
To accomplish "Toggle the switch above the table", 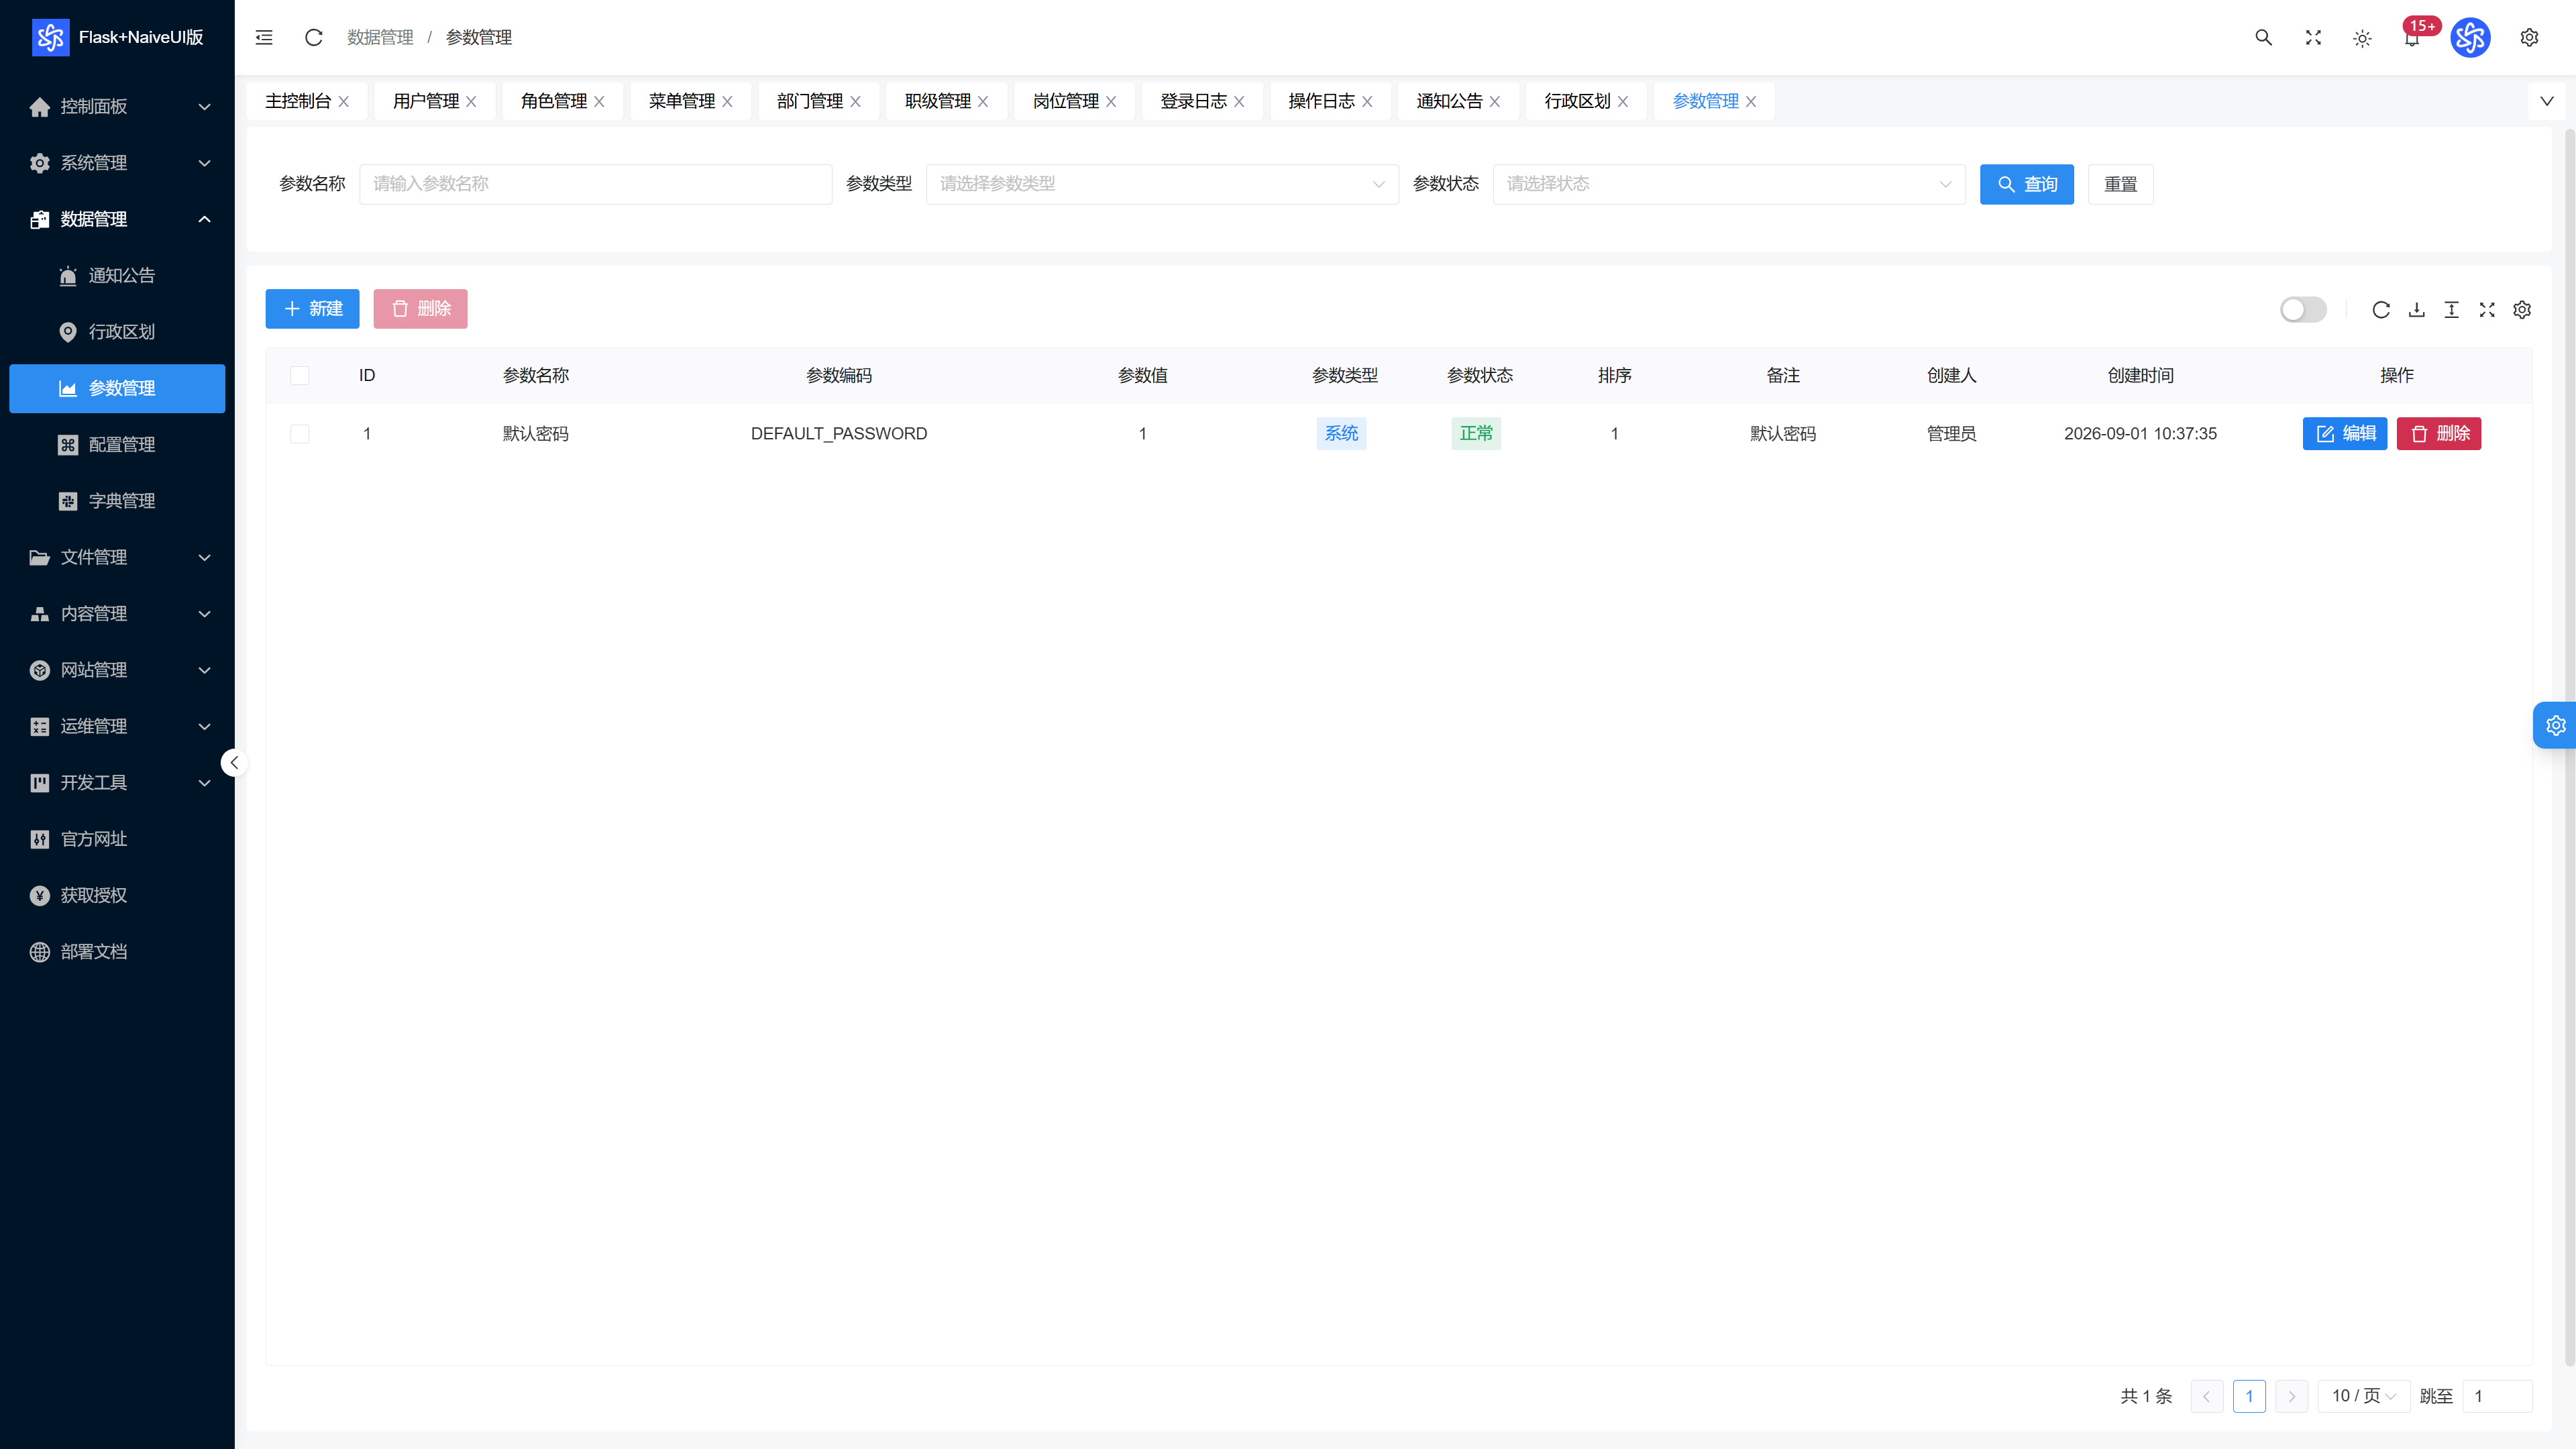I will (x=2303, y=309).
